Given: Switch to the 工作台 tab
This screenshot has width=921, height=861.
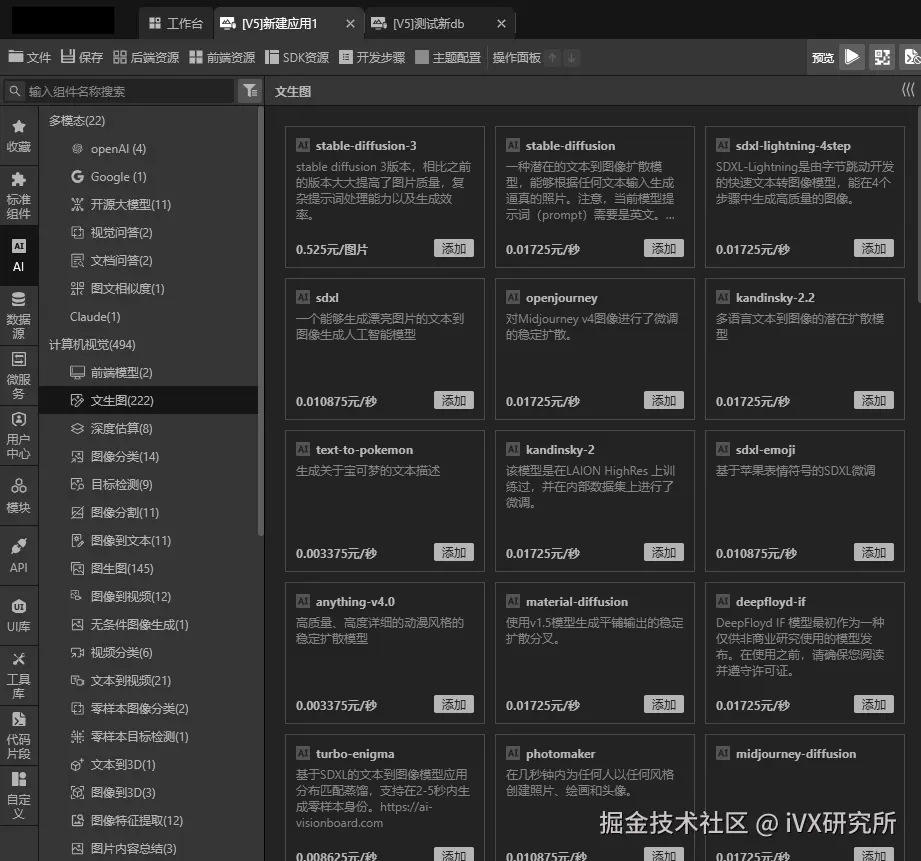Looking at the screenshot, I should pyautogui.click(x=176, y=22).
